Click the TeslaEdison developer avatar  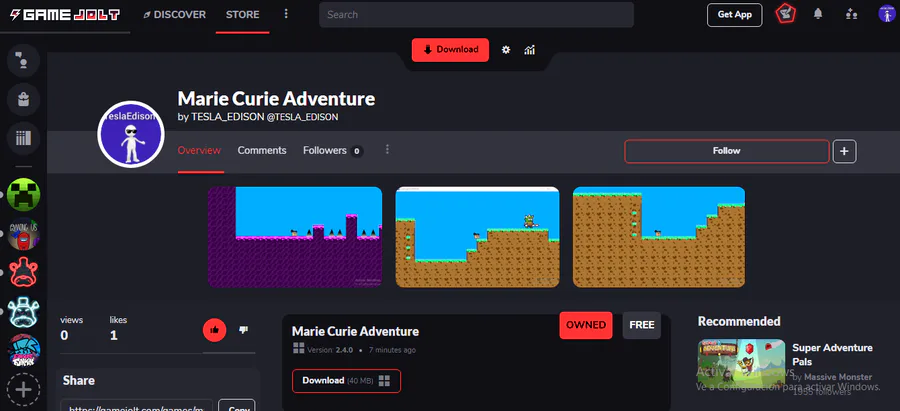point(131,134)
